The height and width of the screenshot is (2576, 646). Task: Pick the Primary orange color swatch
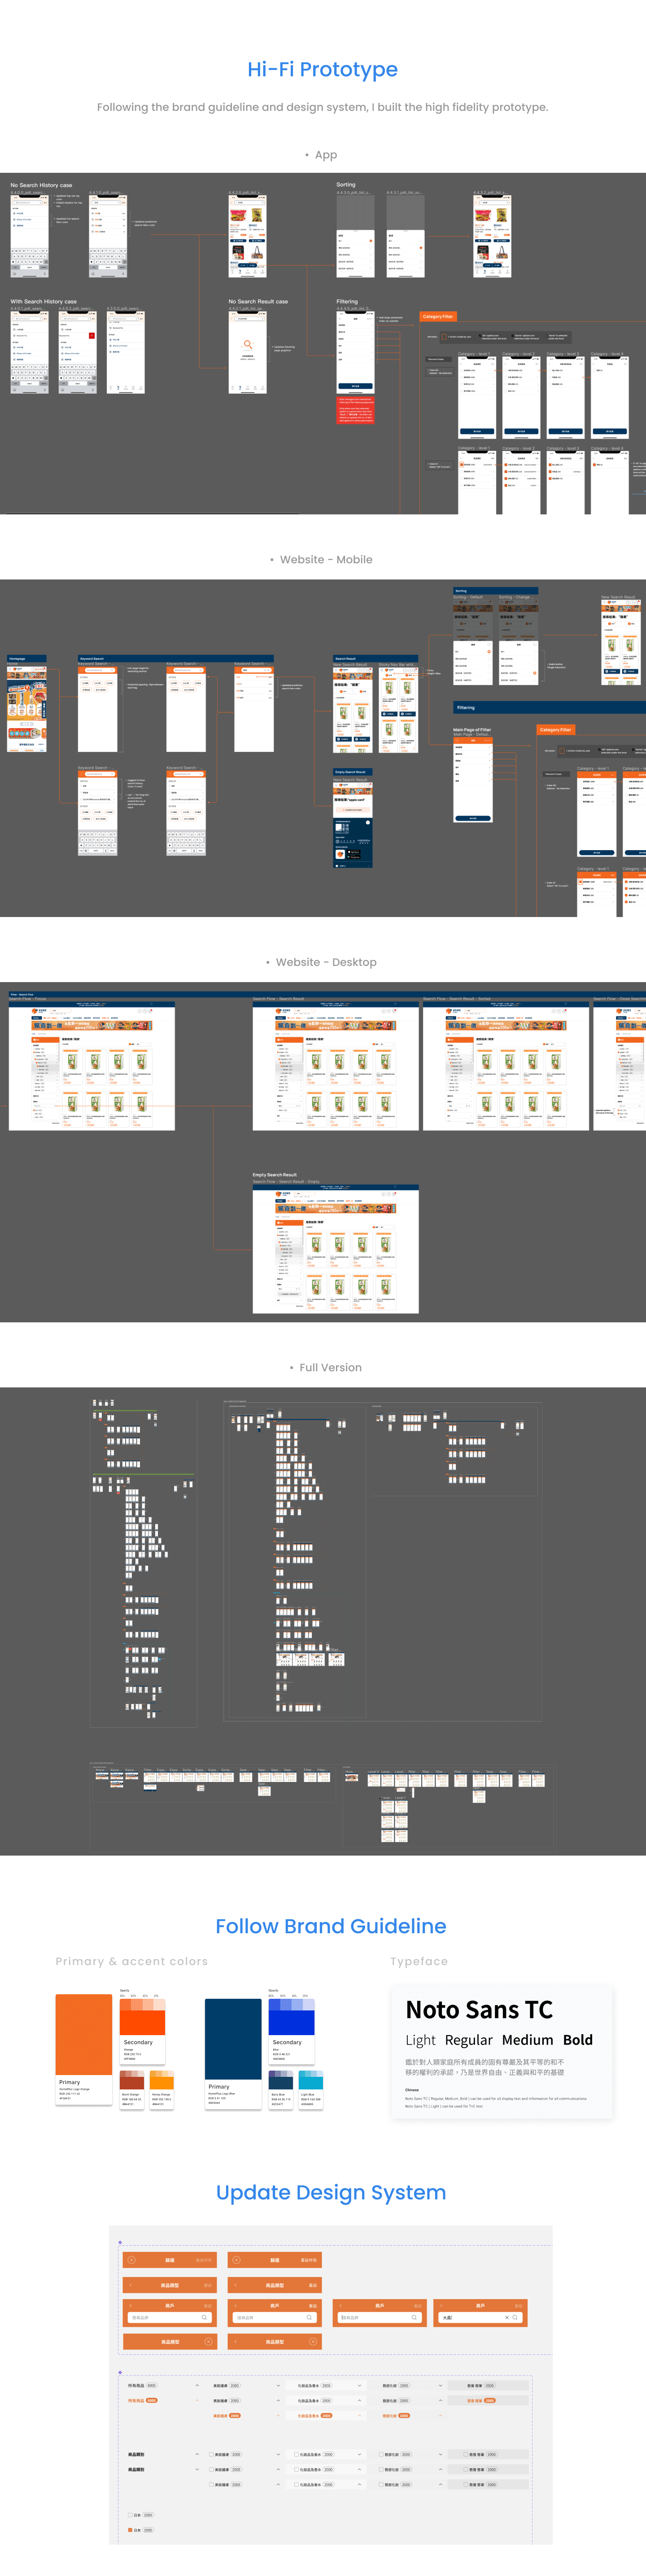[84, 2035]
